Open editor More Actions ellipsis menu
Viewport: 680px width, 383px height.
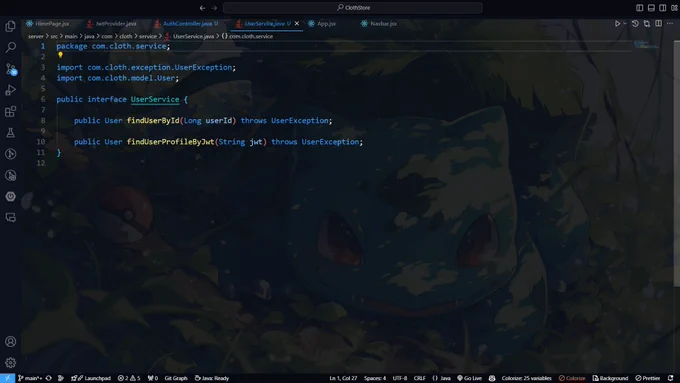point(670,23)
